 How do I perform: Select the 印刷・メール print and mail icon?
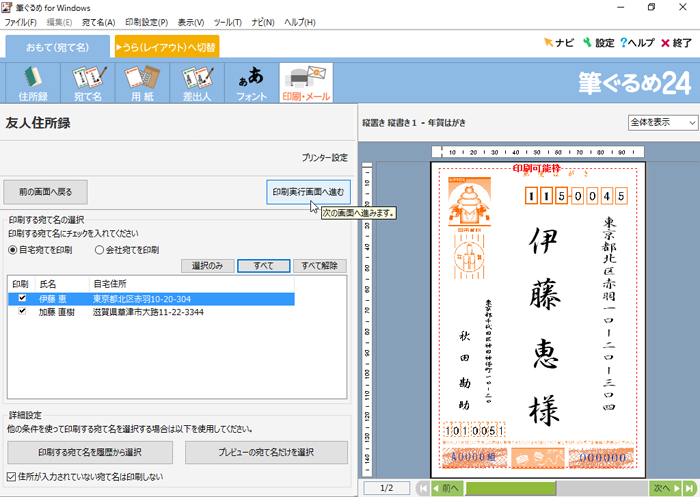click(x=306, y=83)
